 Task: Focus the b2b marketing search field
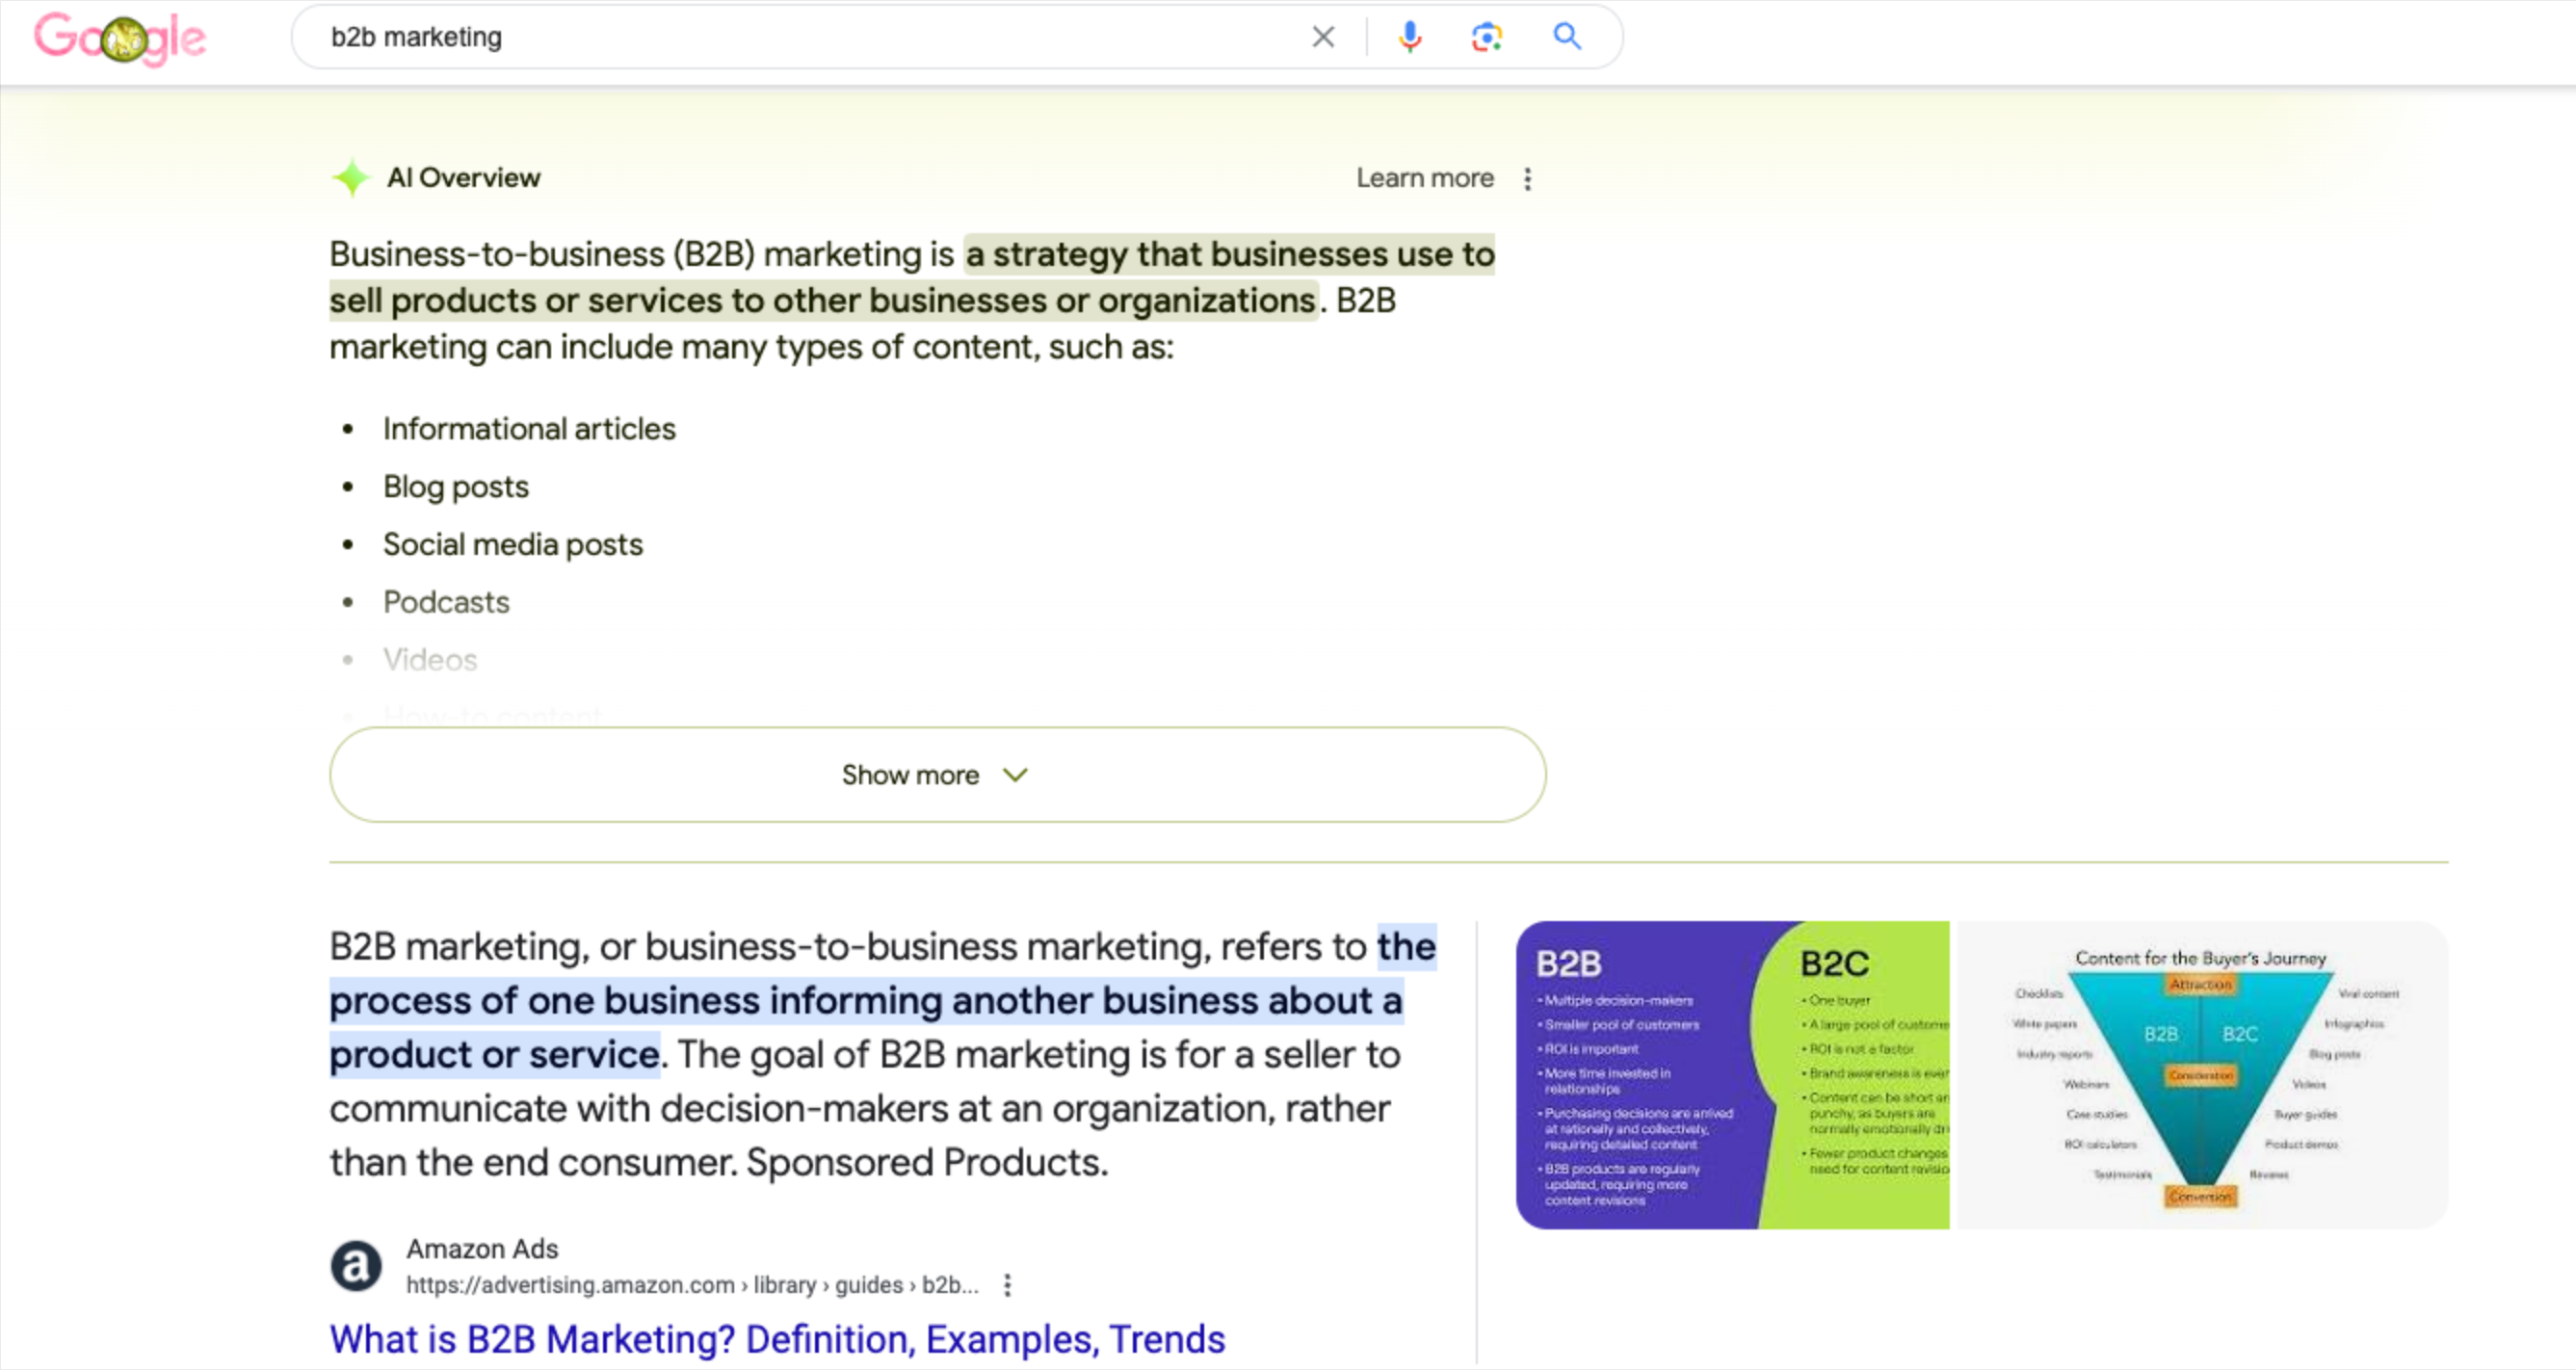(800, 37)
